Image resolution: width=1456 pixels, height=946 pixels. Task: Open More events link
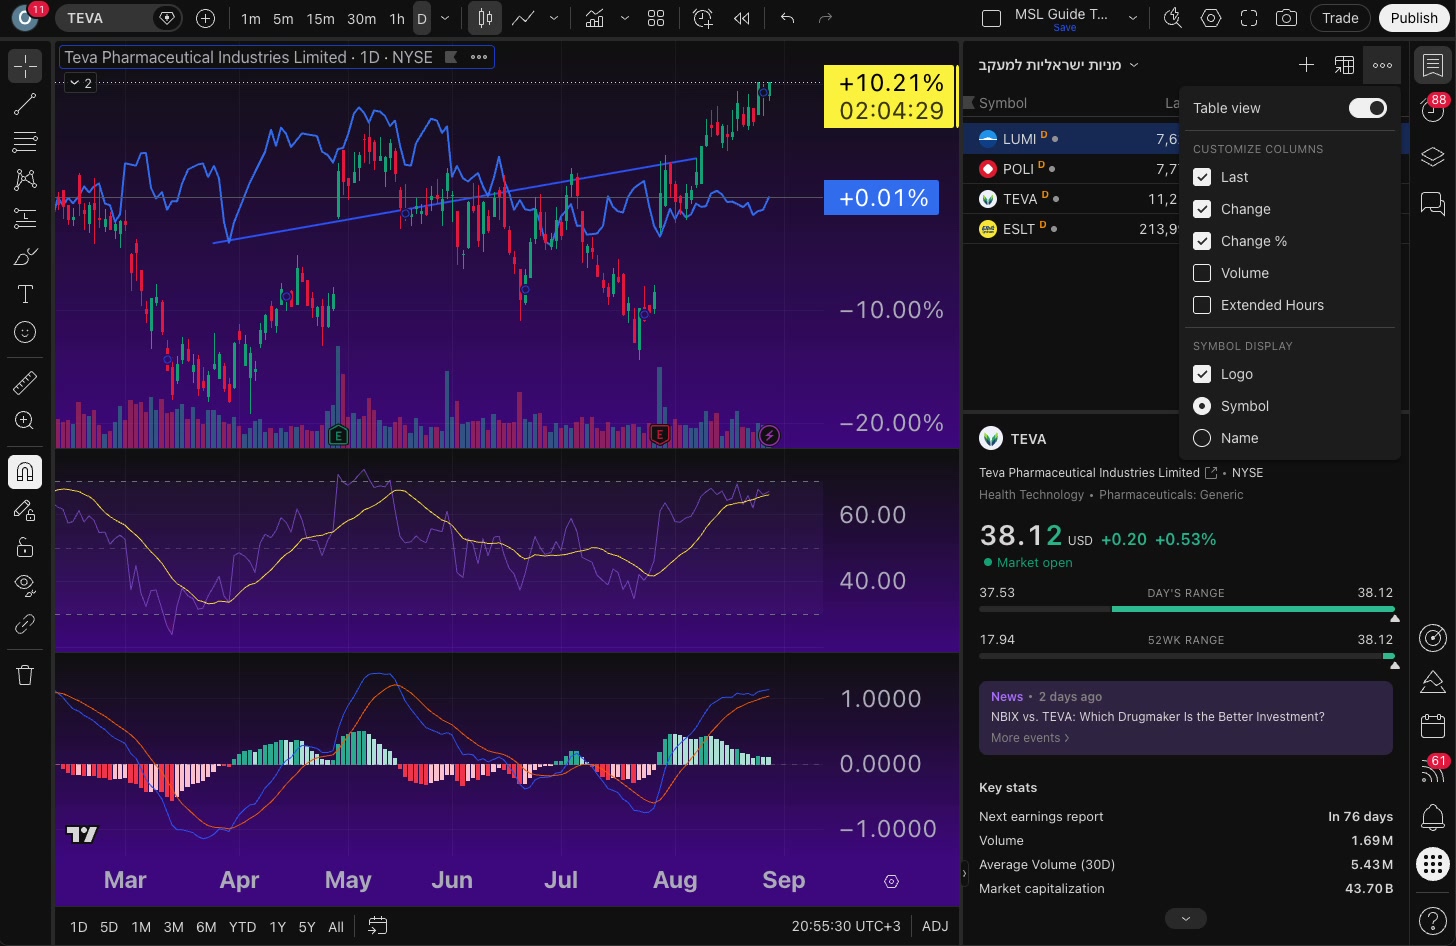[x=1029, y=738]
